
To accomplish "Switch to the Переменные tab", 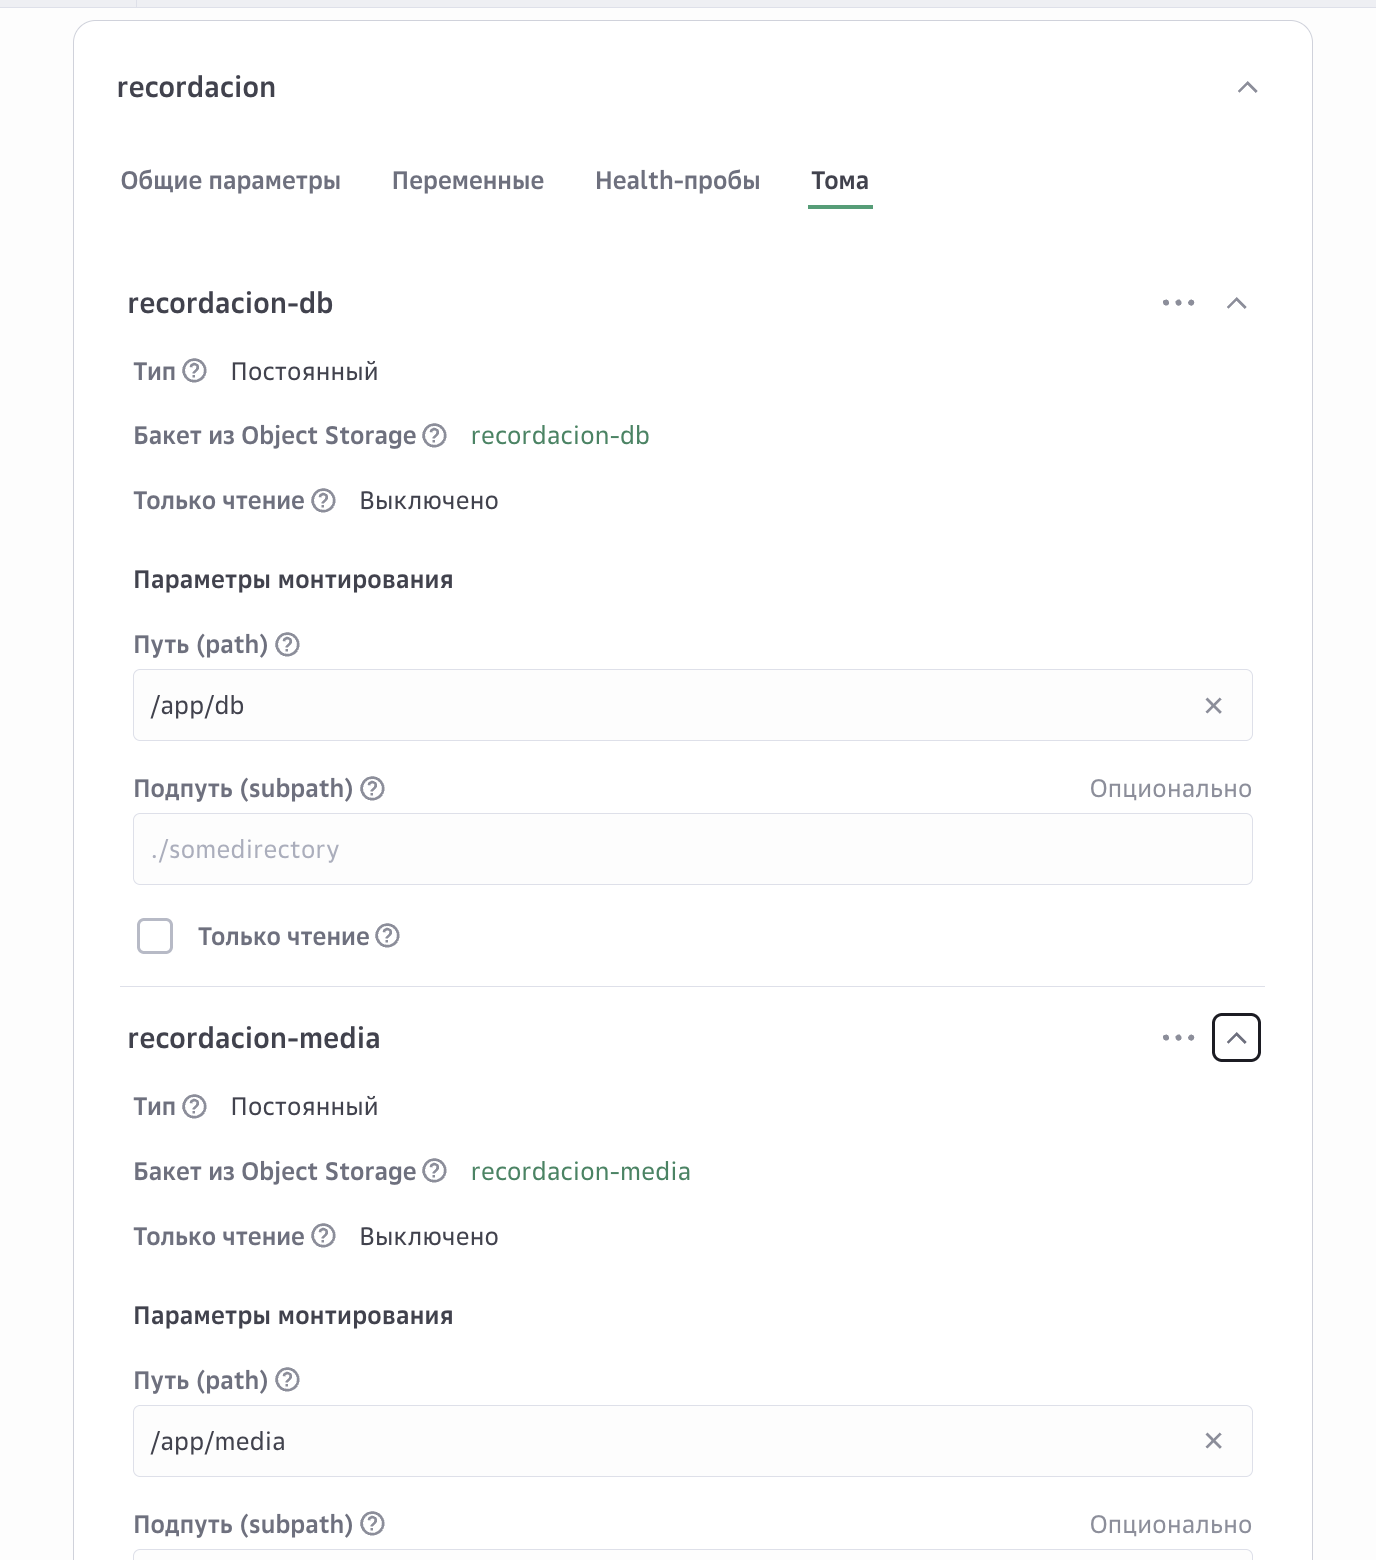I will tap(468, 181).
